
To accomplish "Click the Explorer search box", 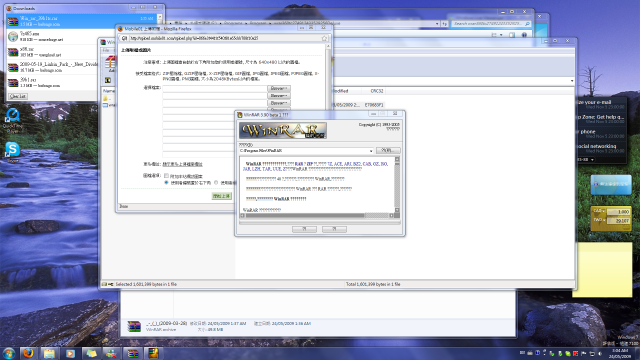I will tap(491, 24).
